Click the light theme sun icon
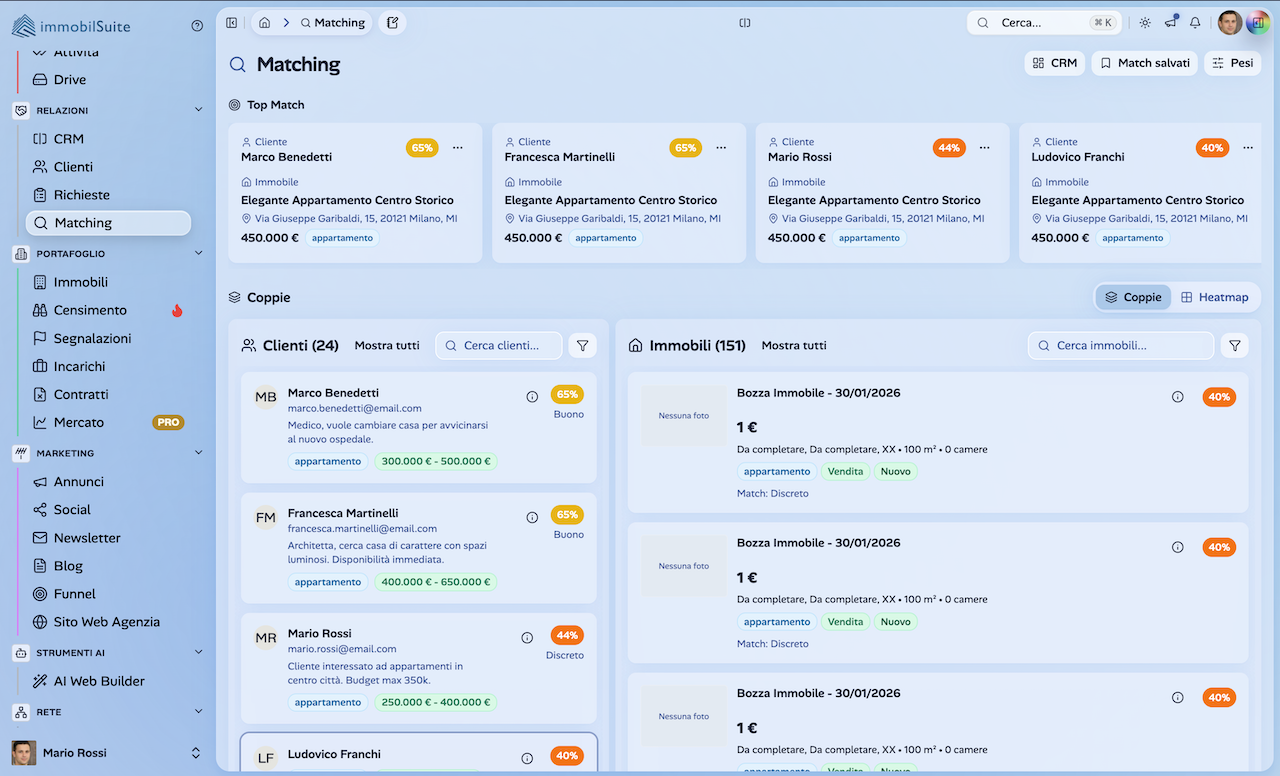Image resolution: width=1280 pixels, height=776 pixels. click(1145, 23)
